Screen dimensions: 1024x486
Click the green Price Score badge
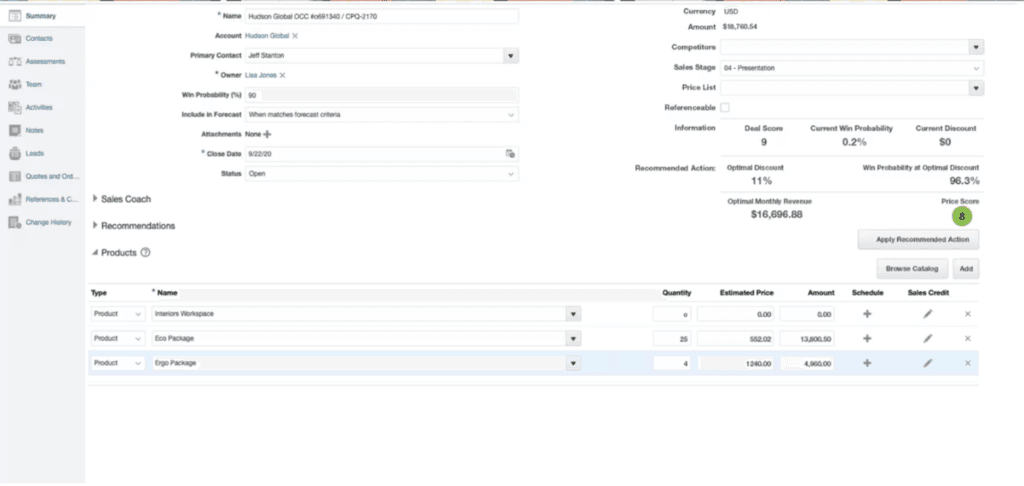(x=961, y=216)
